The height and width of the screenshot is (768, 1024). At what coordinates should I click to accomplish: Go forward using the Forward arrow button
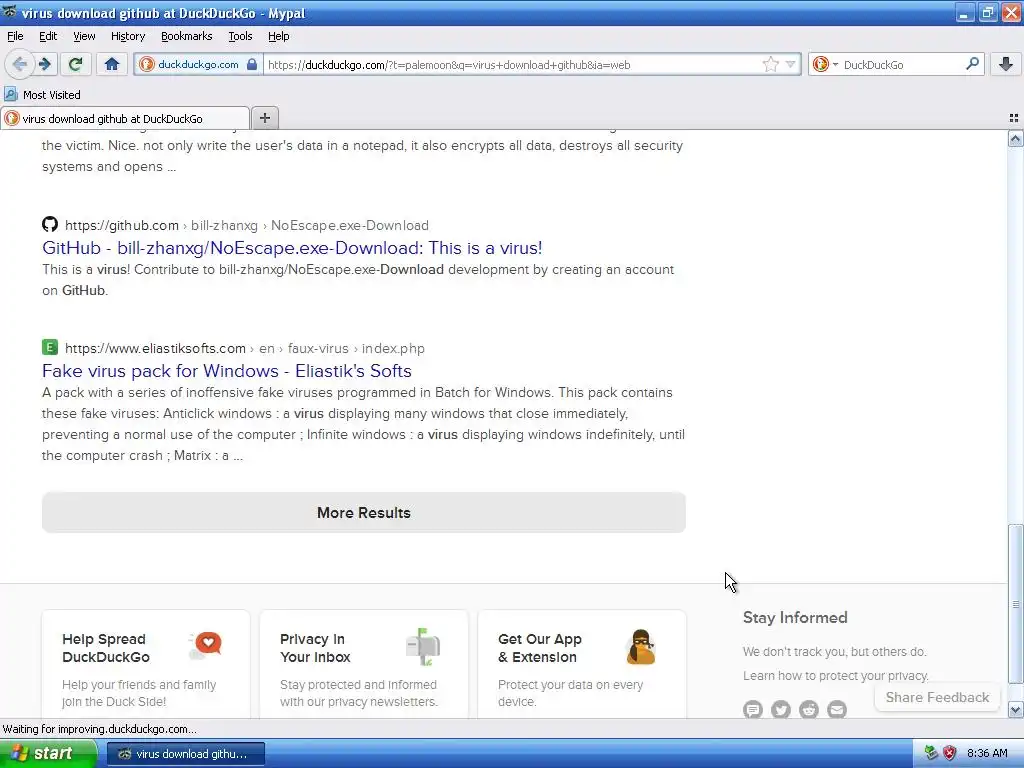(44, 64)
